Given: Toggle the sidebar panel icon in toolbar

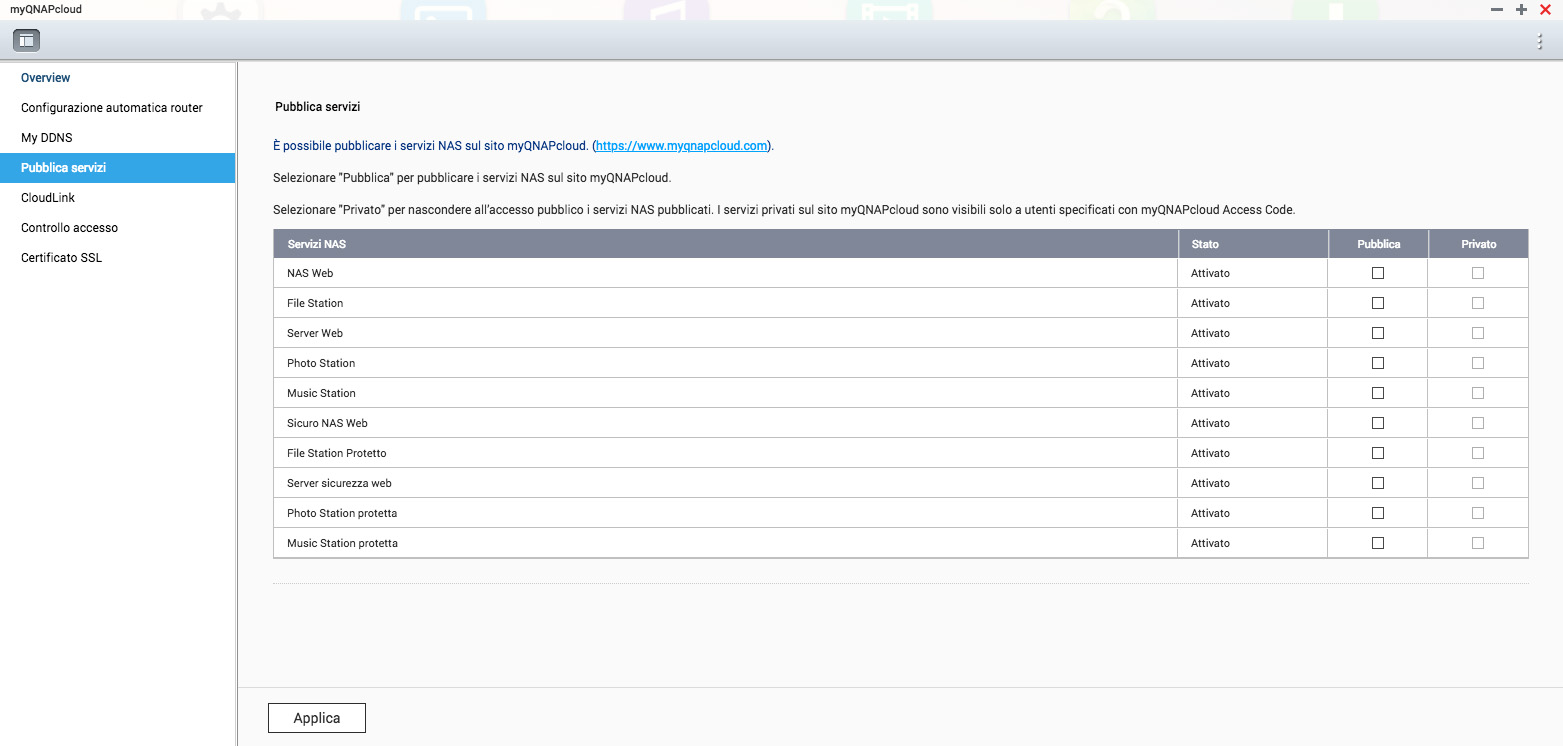Looking at the screenshot, I should (x=26, y=41).
